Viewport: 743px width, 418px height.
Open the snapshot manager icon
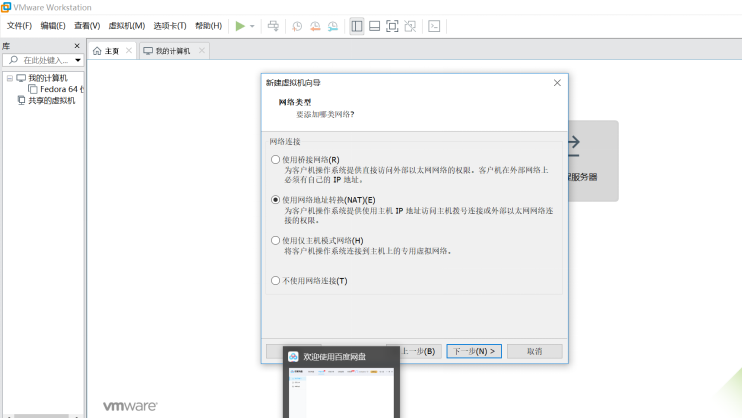333,27
